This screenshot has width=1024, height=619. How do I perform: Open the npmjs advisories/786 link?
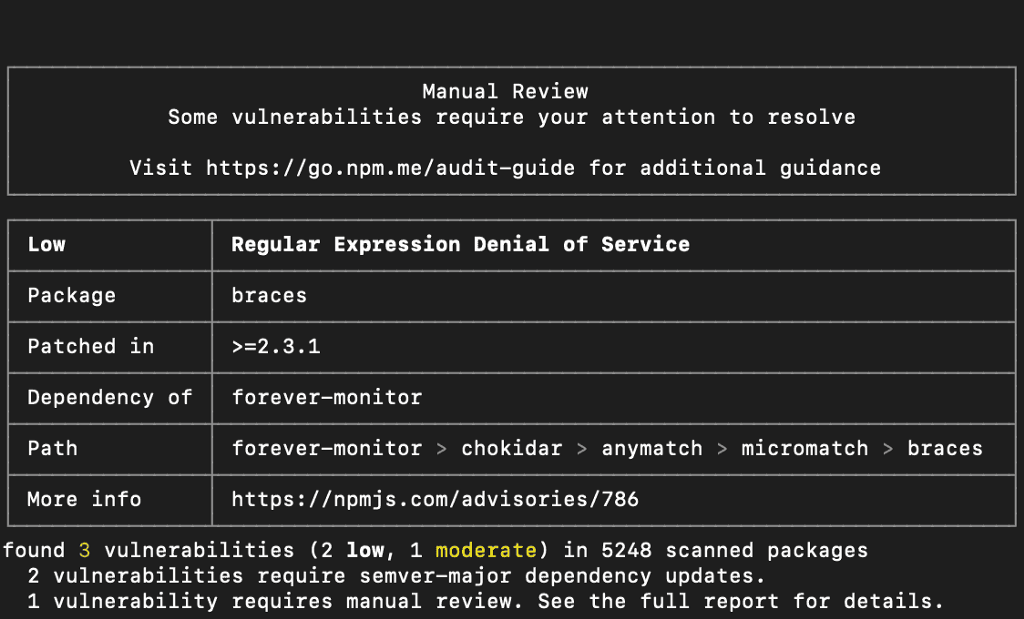click(435, 499)
